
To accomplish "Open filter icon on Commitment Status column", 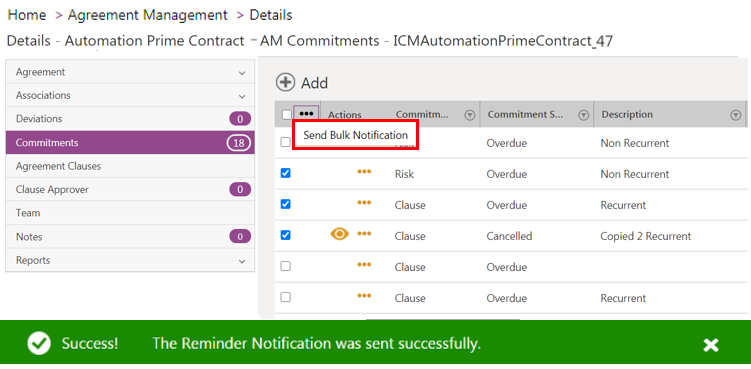I will pos(583,115).
